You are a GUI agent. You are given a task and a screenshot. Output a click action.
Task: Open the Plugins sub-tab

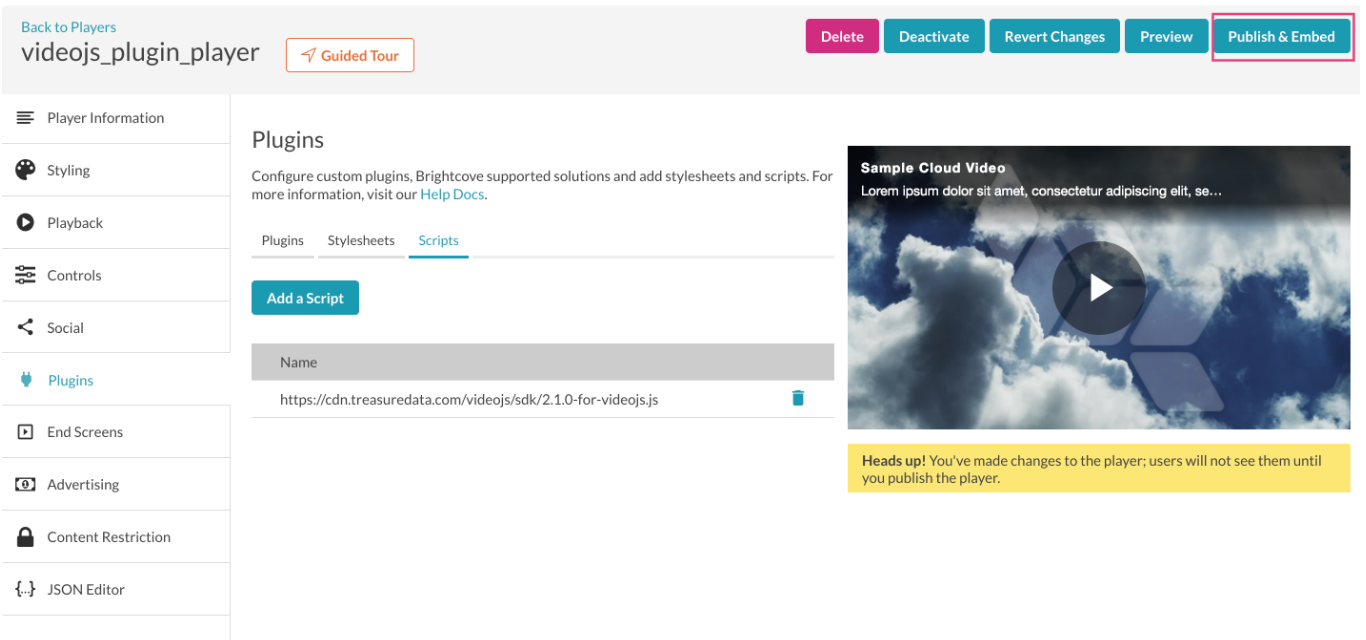tap(283, 241)
